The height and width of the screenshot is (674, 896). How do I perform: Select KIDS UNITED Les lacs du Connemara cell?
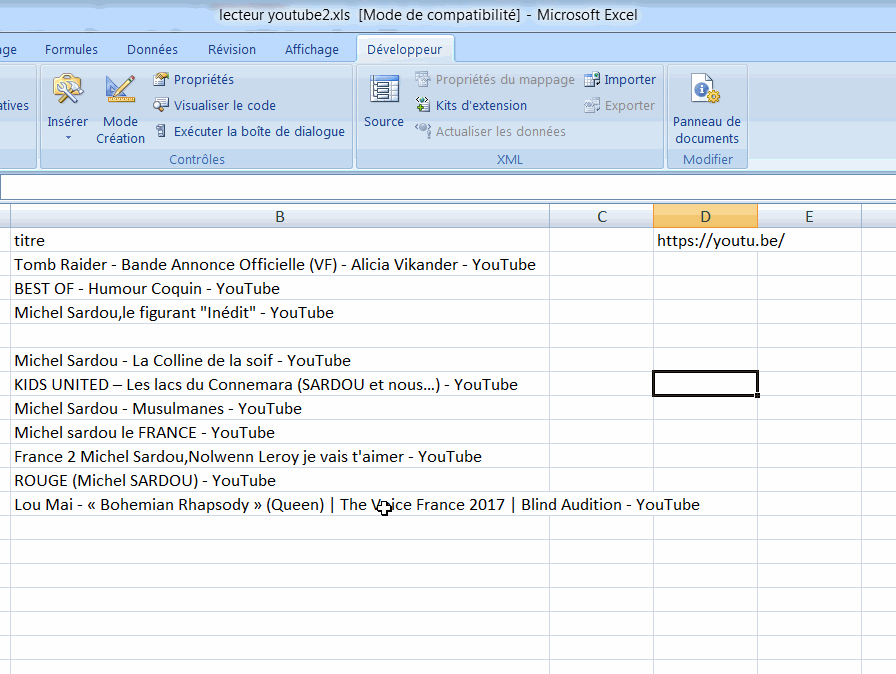pos(280,384)
